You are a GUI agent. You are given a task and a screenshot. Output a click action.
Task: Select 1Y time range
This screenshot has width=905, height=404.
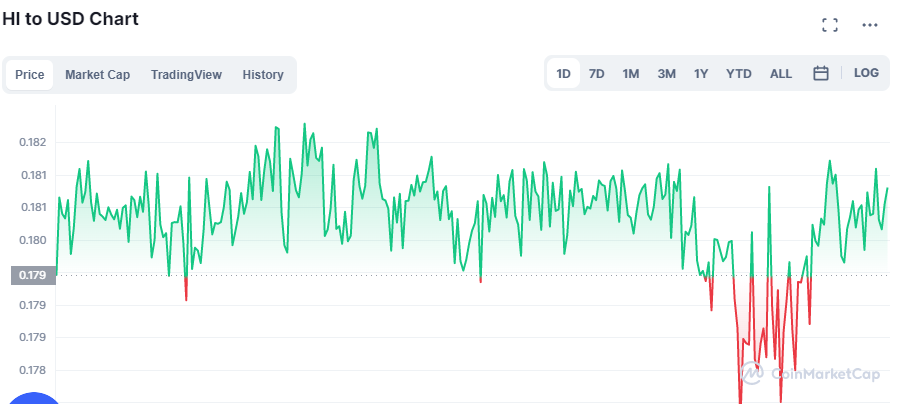point(701,74)
